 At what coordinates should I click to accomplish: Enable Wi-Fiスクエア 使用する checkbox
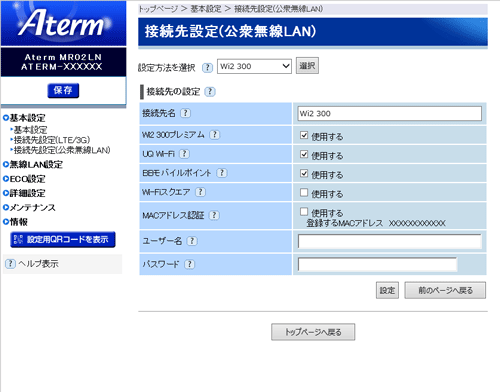tap(304, 192)
